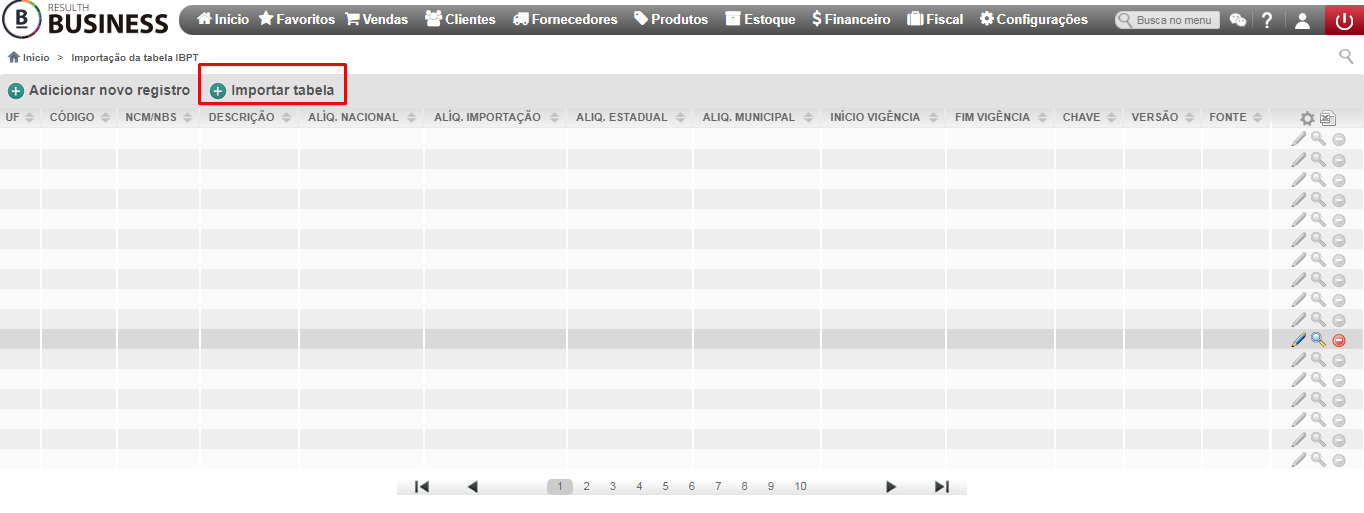
Task: Open the Estoque menu
Action: [760, 19]
